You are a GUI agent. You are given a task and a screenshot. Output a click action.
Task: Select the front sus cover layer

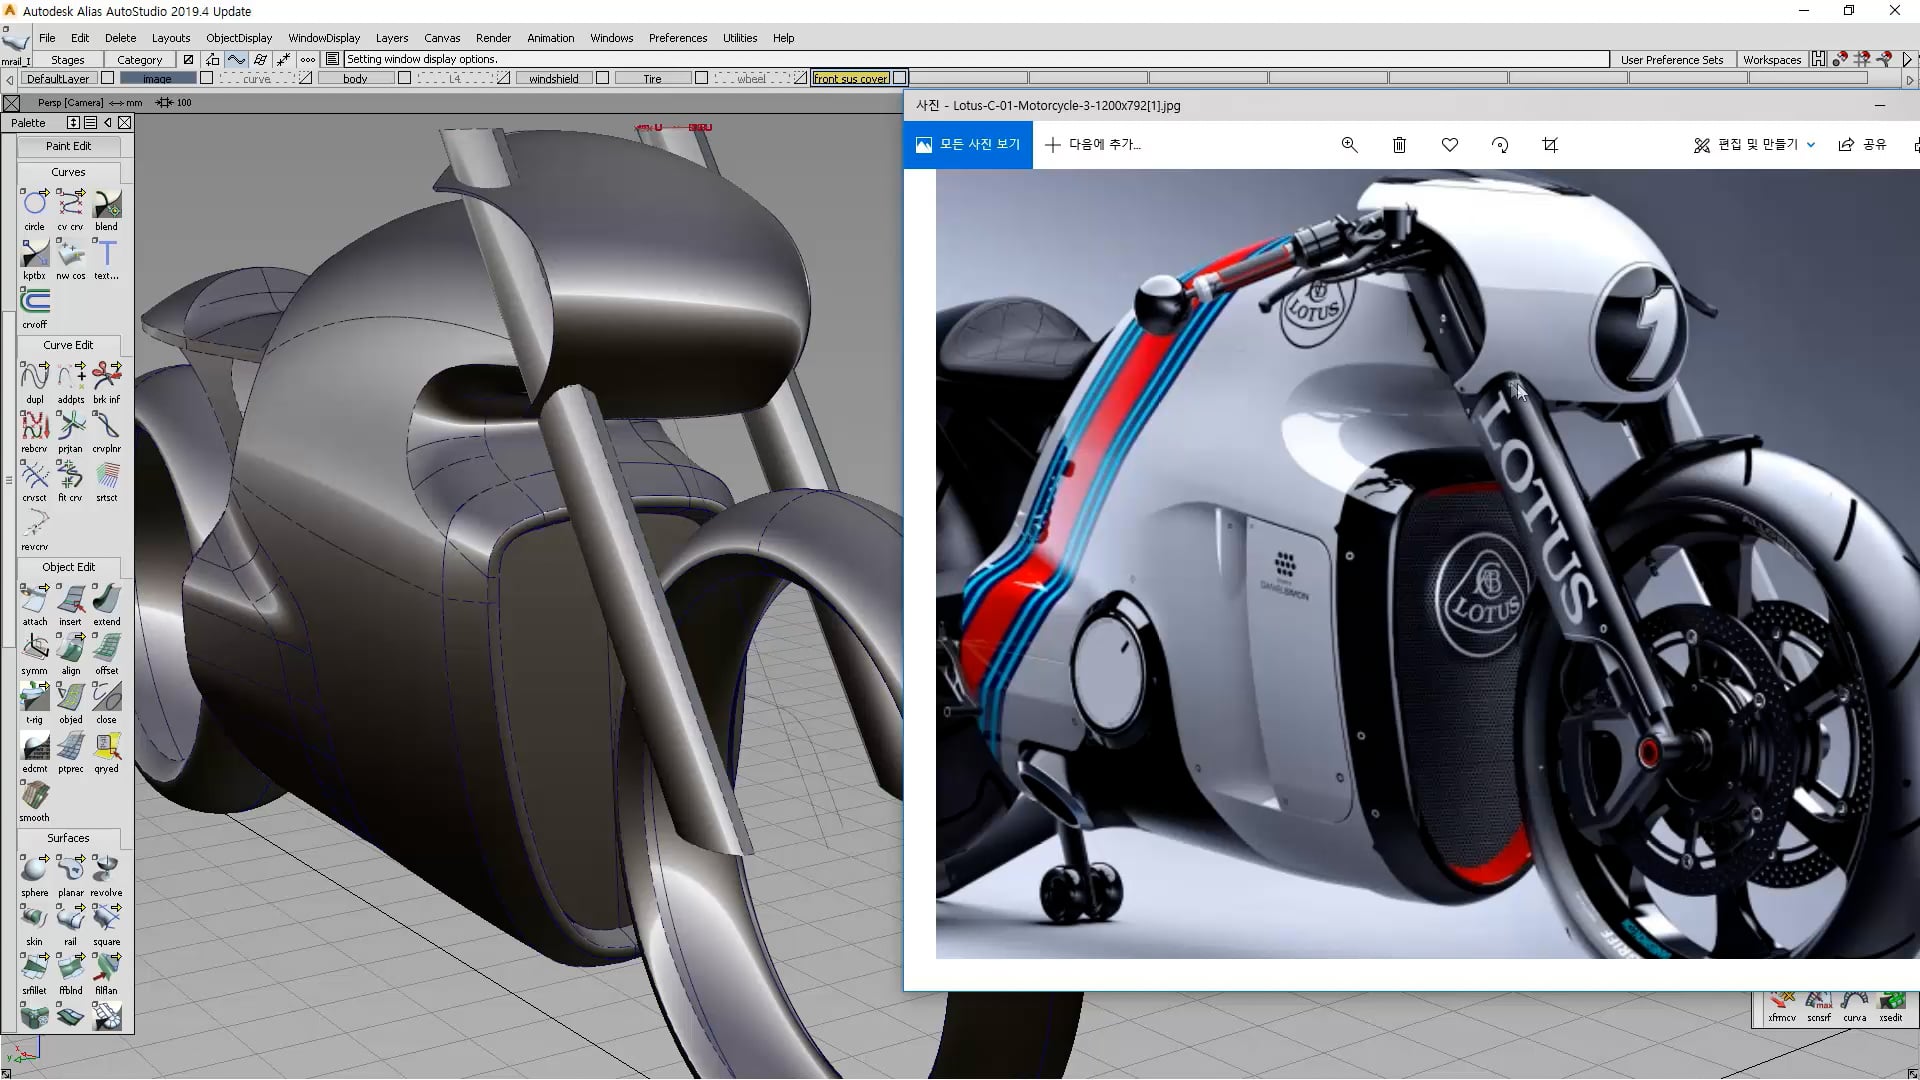pos(851,78)
